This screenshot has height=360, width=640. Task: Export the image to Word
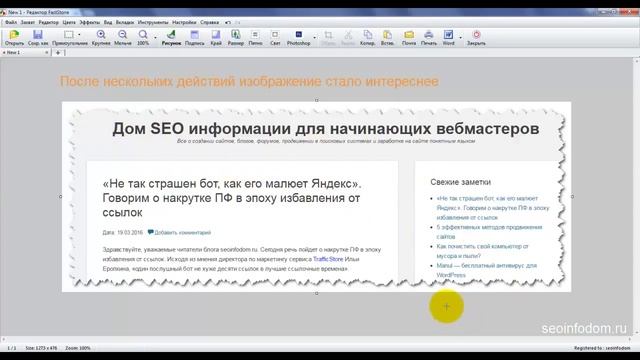(x=448, y=38)
